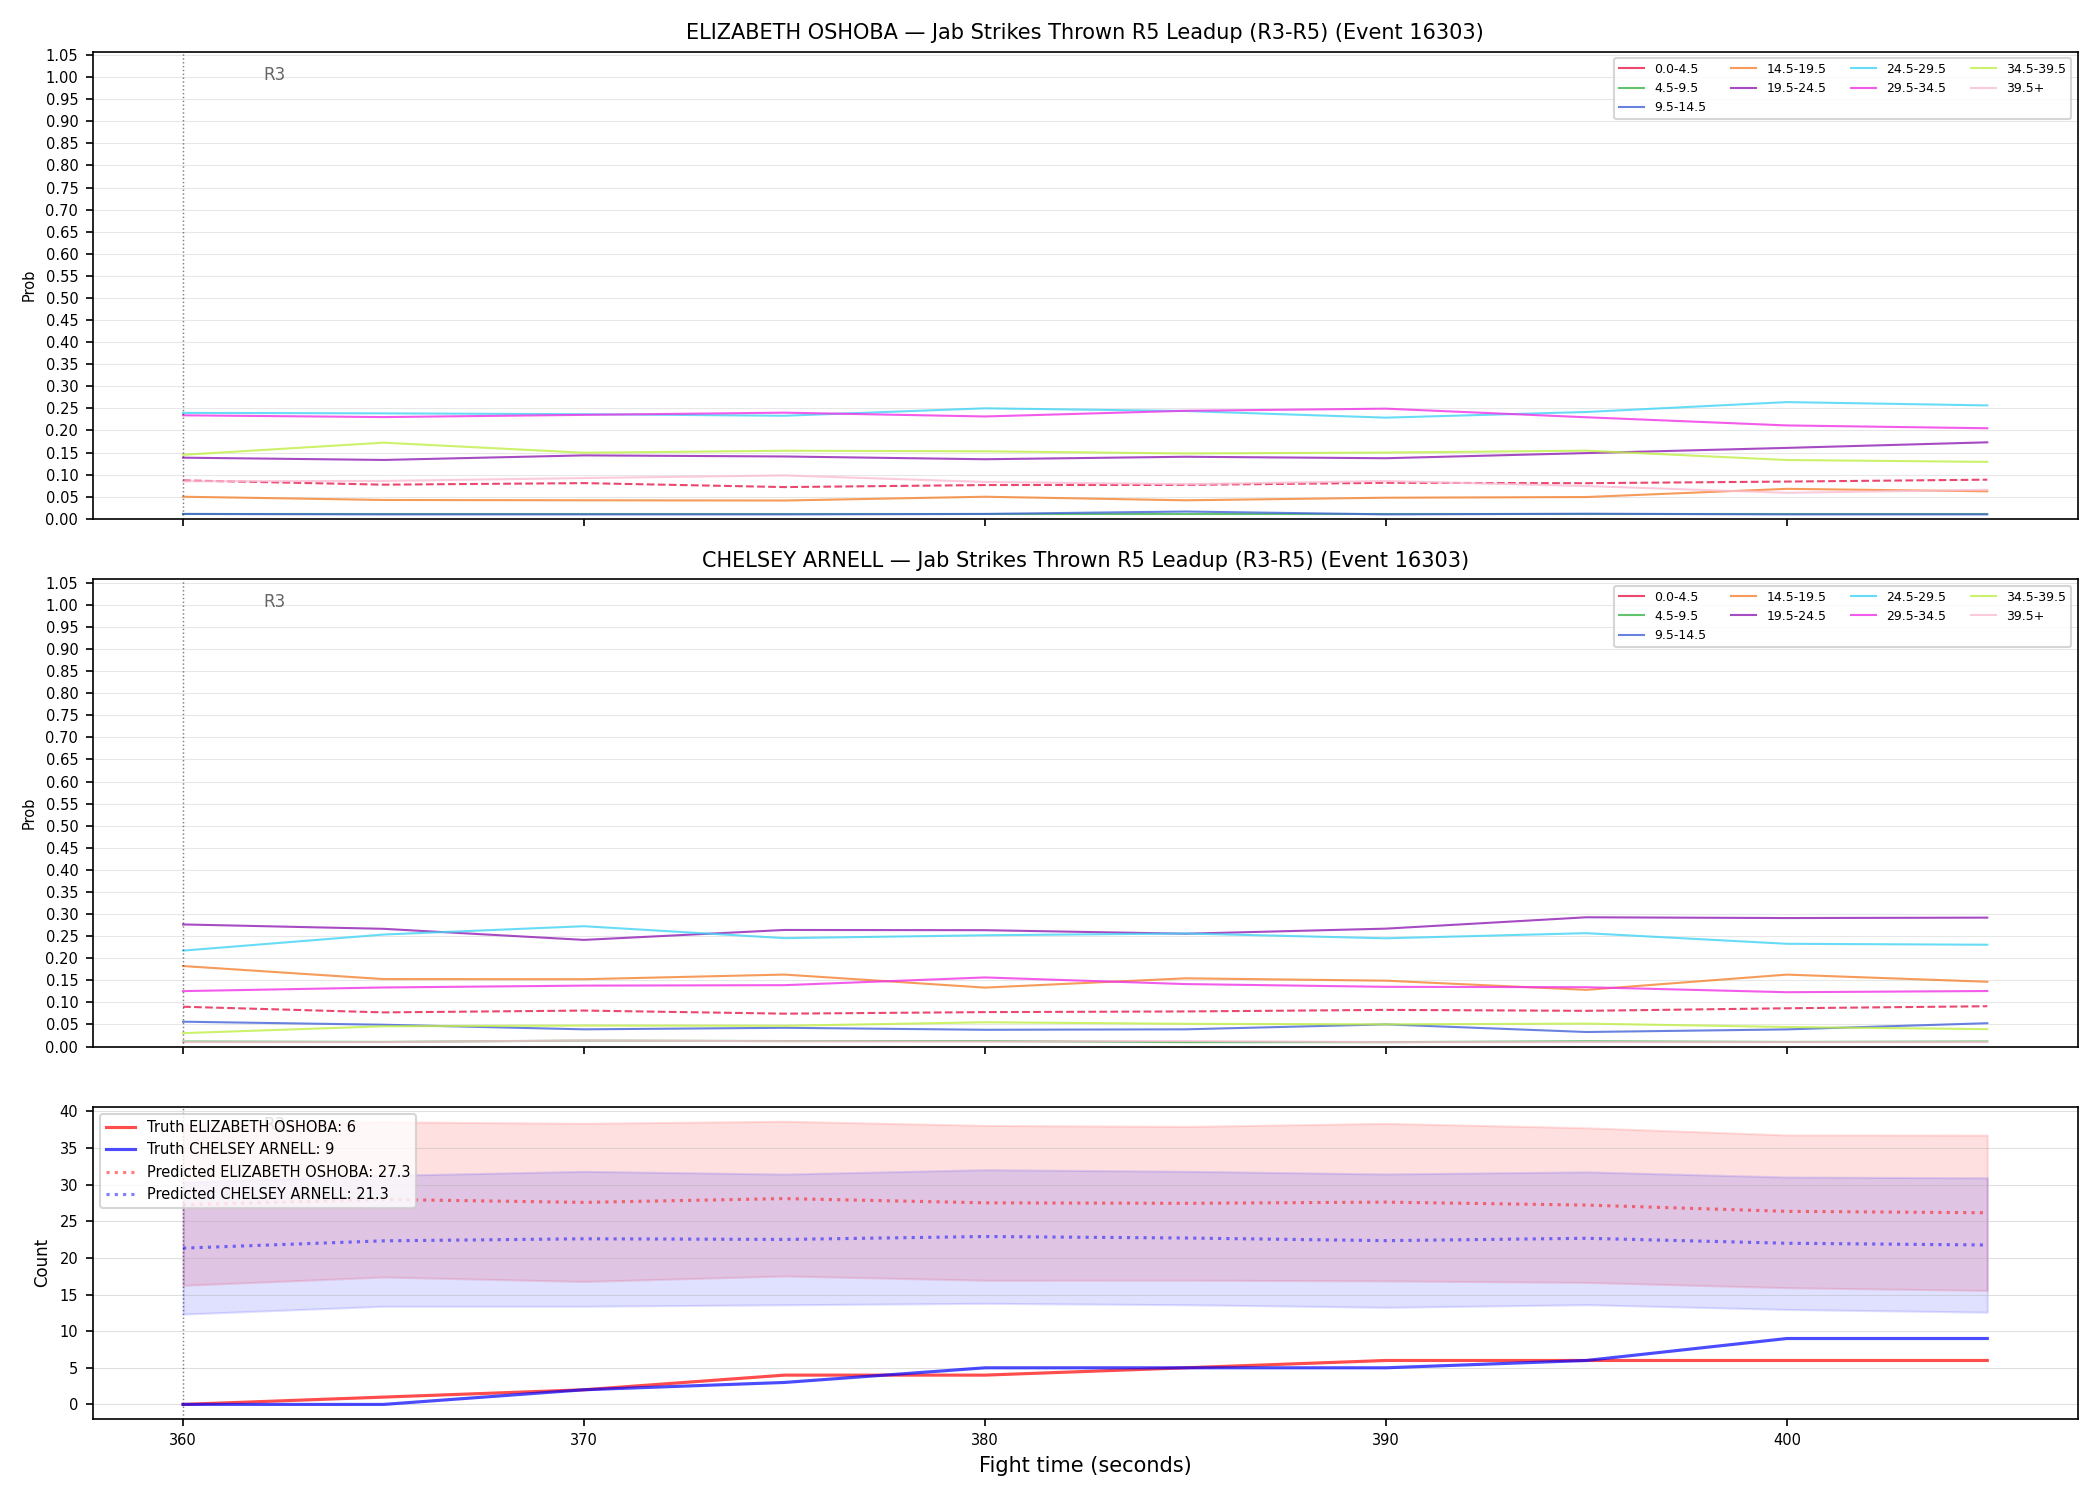Select the 14.5-19.5 legend entry in middle chart

coord(1778,597)
